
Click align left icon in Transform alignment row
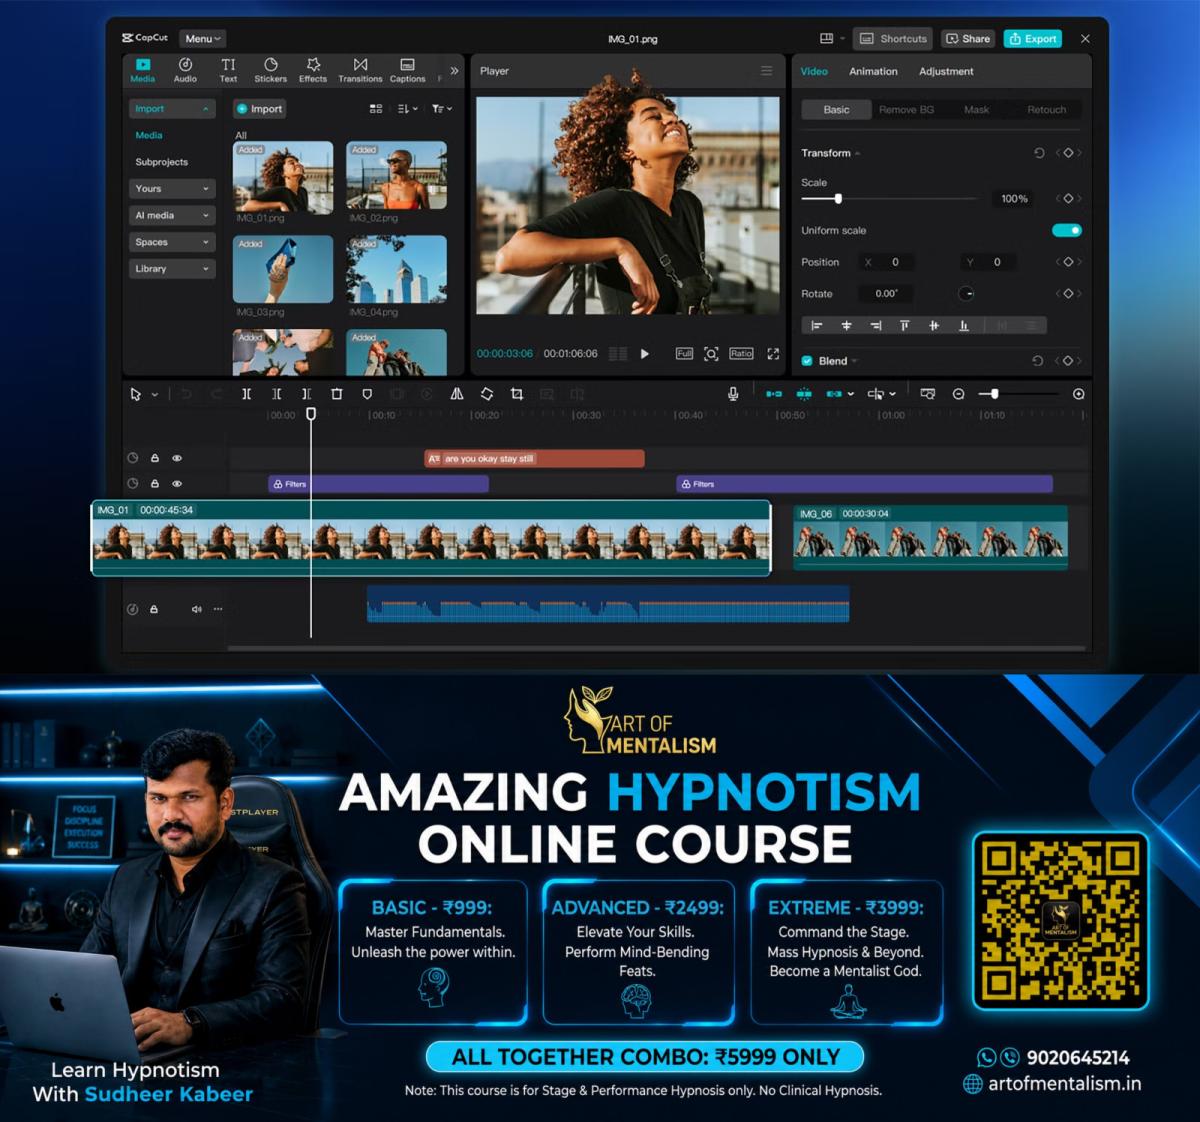coord(817,325)
